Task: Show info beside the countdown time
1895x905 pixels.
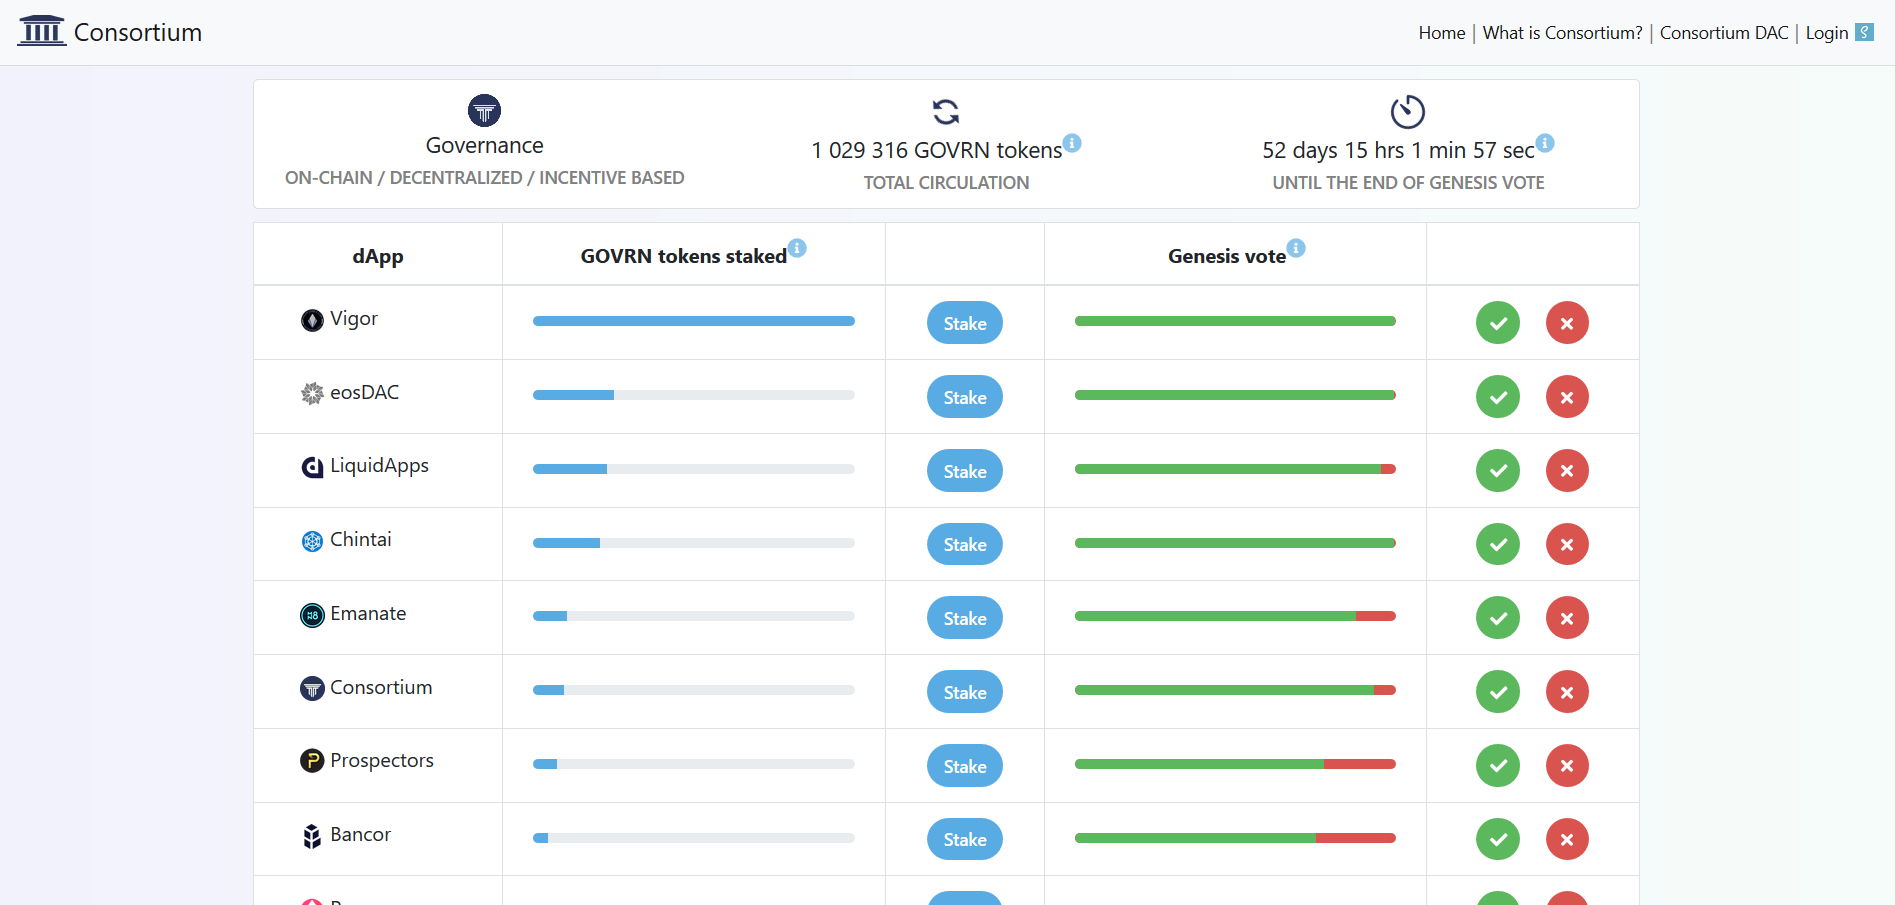Action: tap(1545, 143)
